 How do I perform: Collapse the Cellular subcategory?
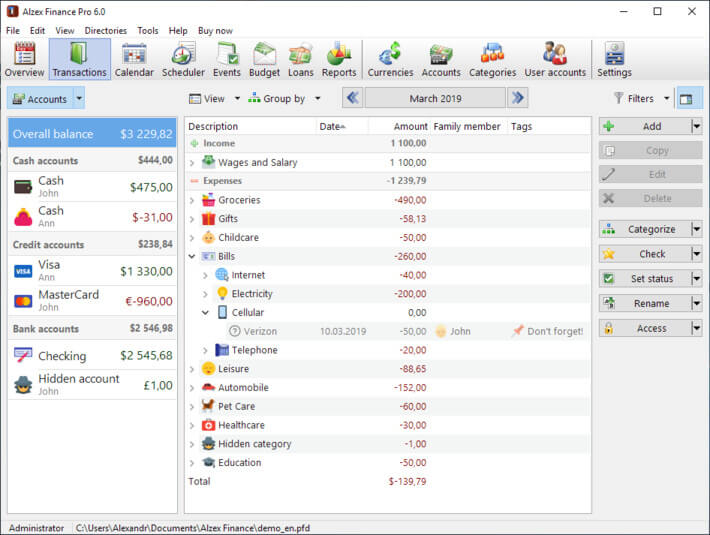(x=205, y=313)
